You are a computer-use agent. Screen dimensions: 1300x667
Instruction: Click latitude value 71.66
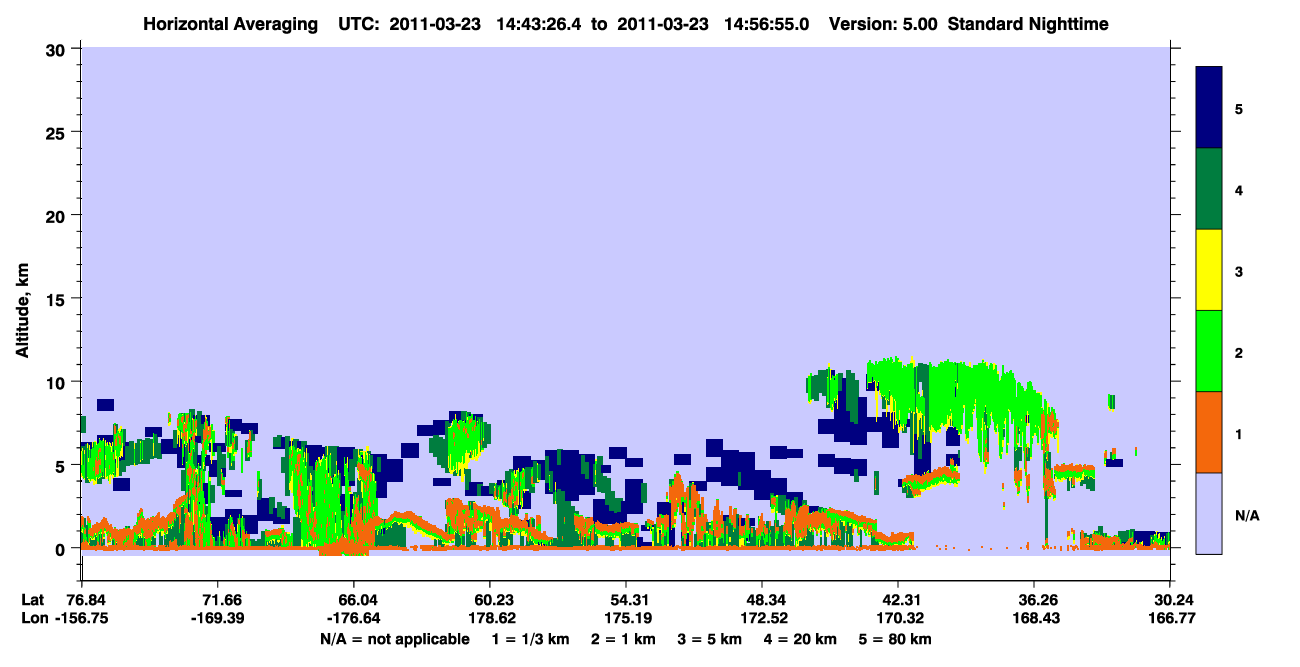pos(217,599)
